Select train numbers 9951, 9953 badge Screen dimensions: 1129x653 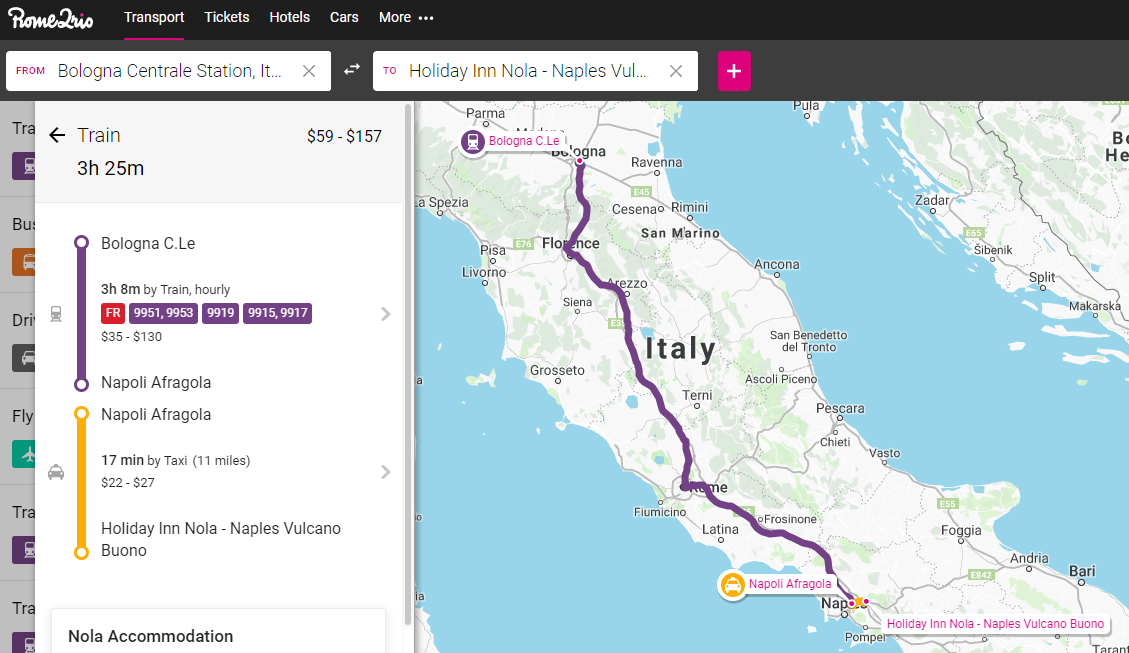pos(163,313)
